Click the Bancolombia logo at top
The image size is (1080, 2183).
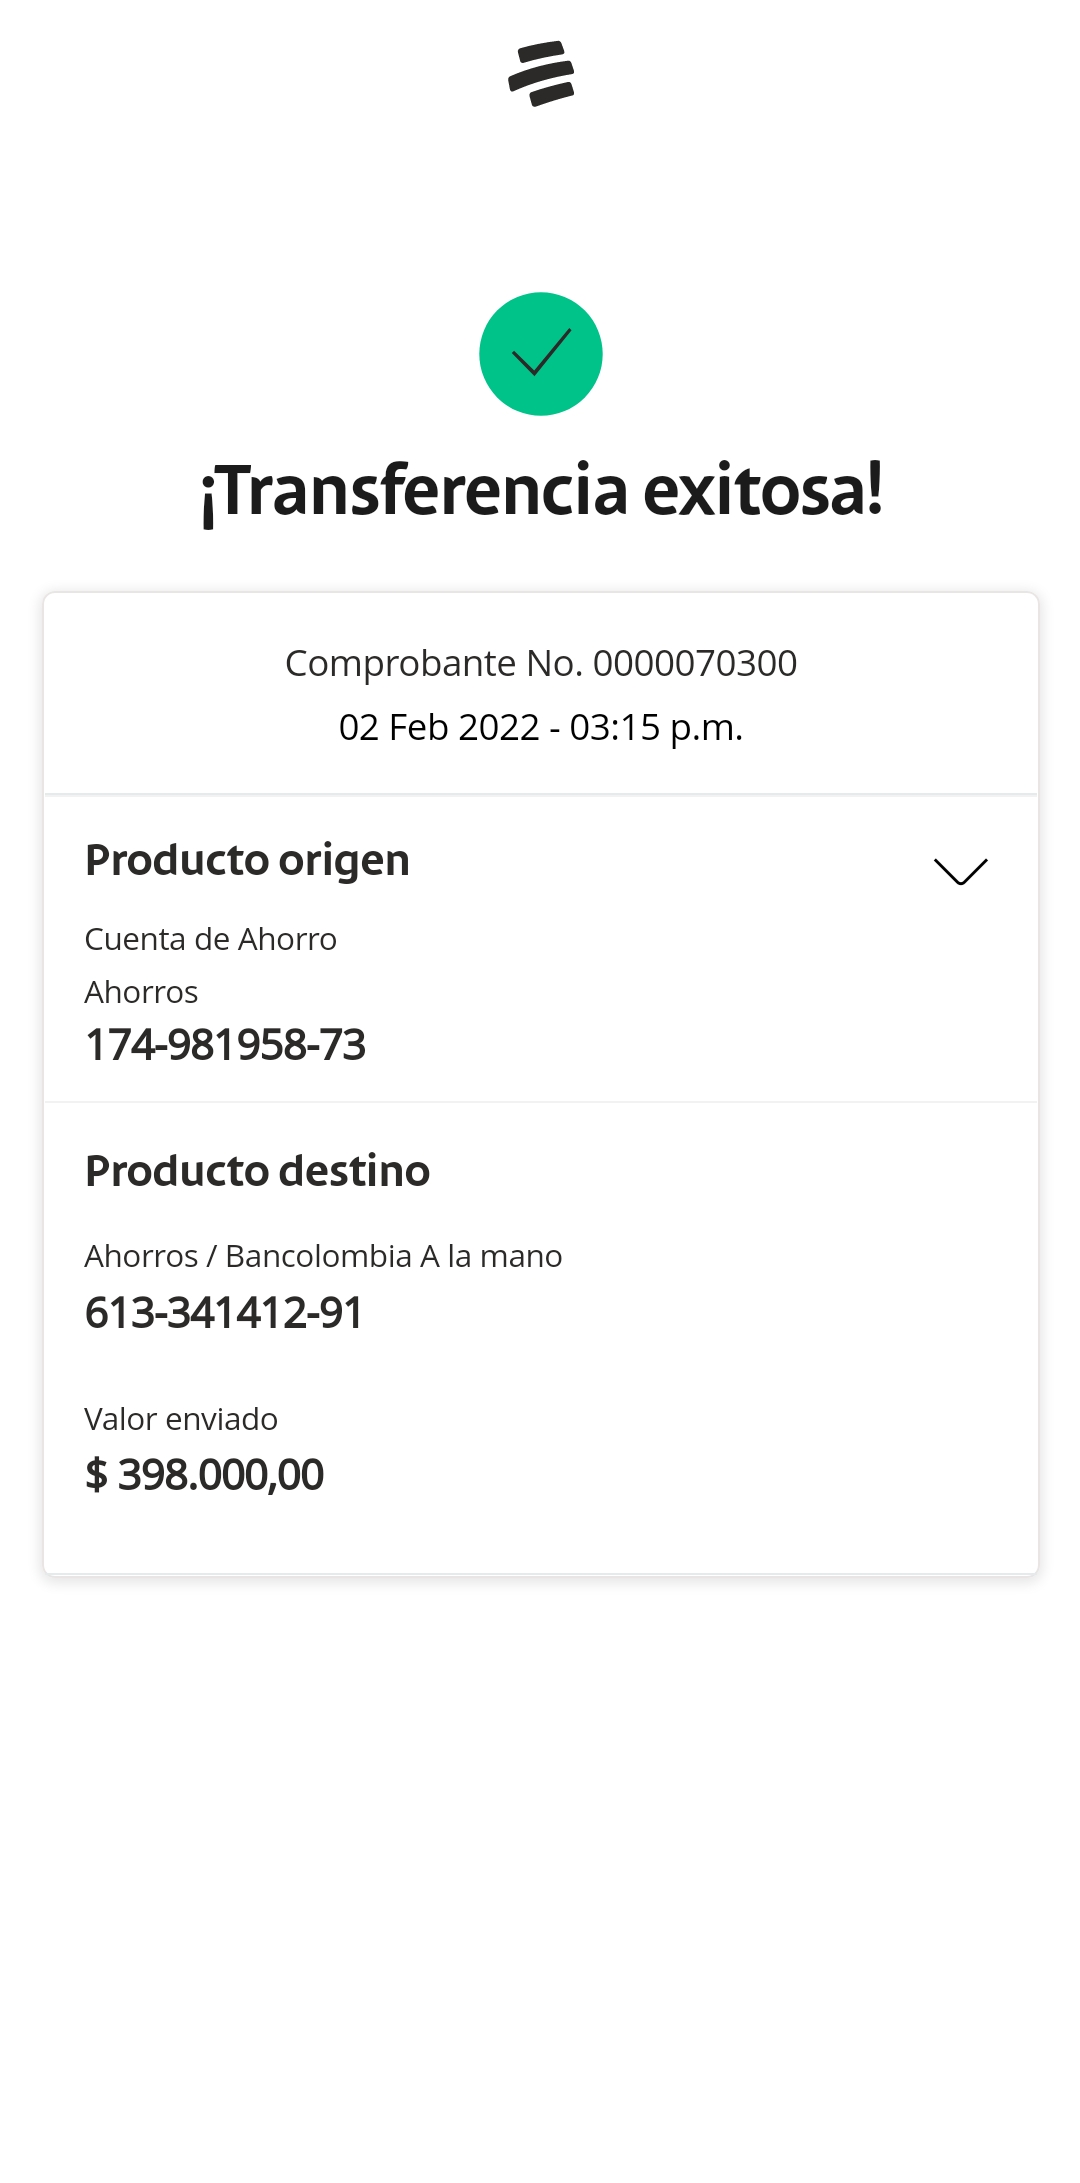[541, 73]
